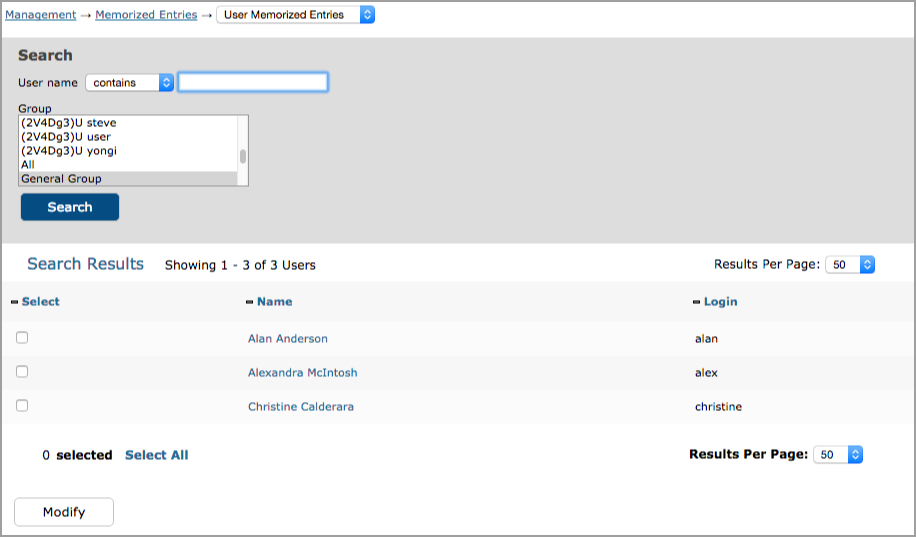916x537 pixels.
Task: Open the Memorized Entries breadcrumb link
Action: pyautogui.click(x=146, y=15)
